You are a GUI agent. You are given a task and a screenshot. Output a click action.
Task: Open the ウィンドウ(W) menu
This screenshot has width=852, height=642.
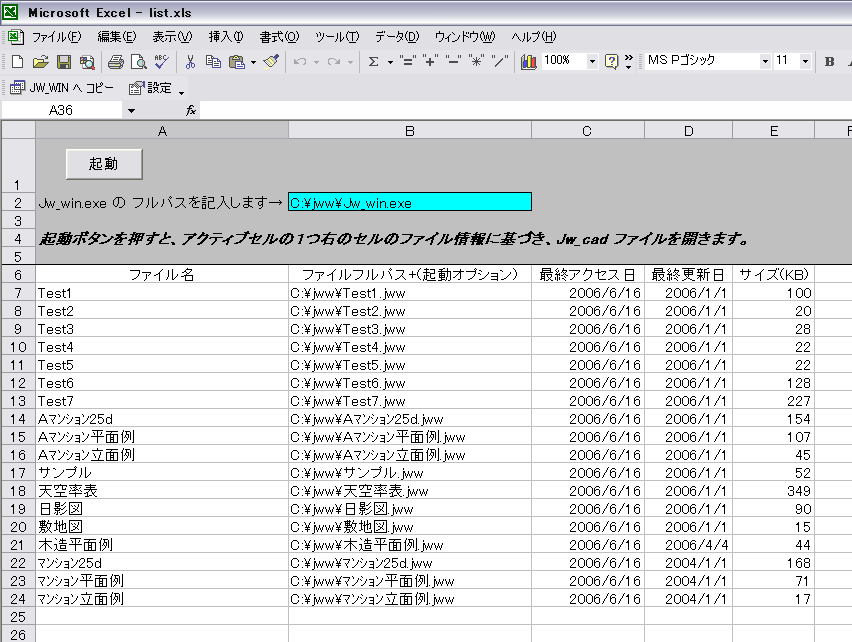click(465, 37)
